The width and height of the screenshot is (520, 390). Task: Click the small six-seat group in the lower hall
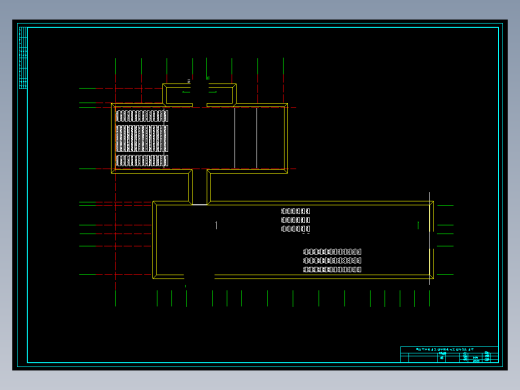296,220
